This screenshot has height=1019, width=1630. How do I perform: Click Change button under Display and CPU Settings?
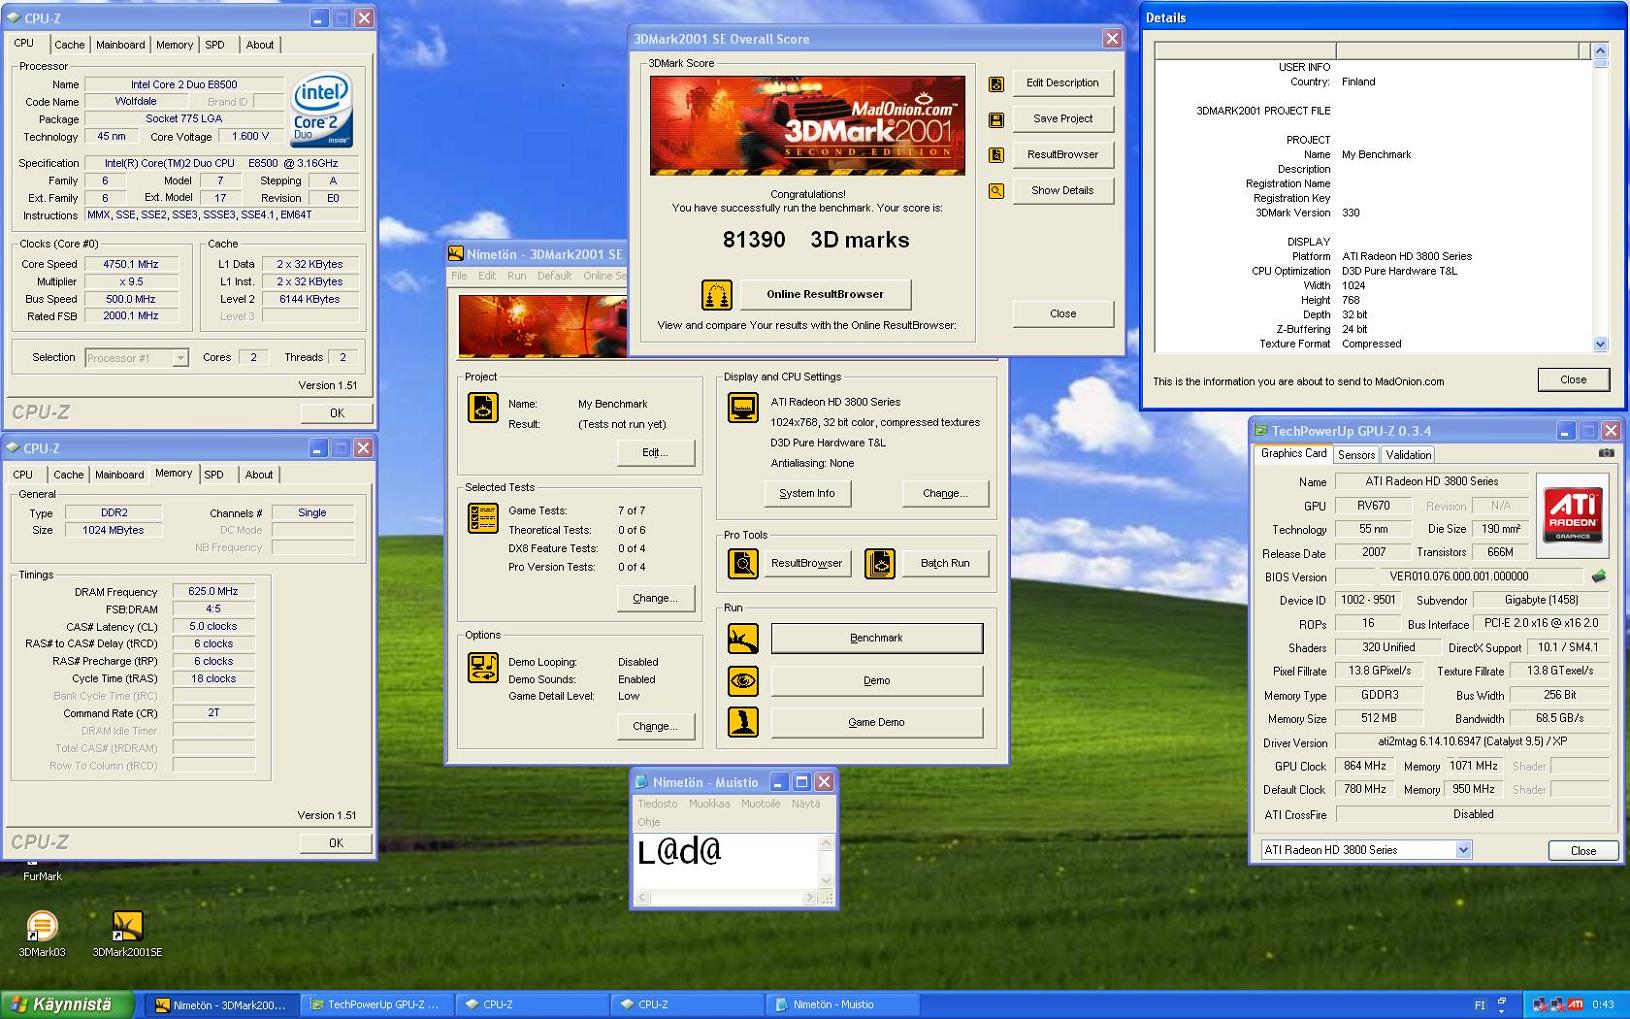point(945,493)
